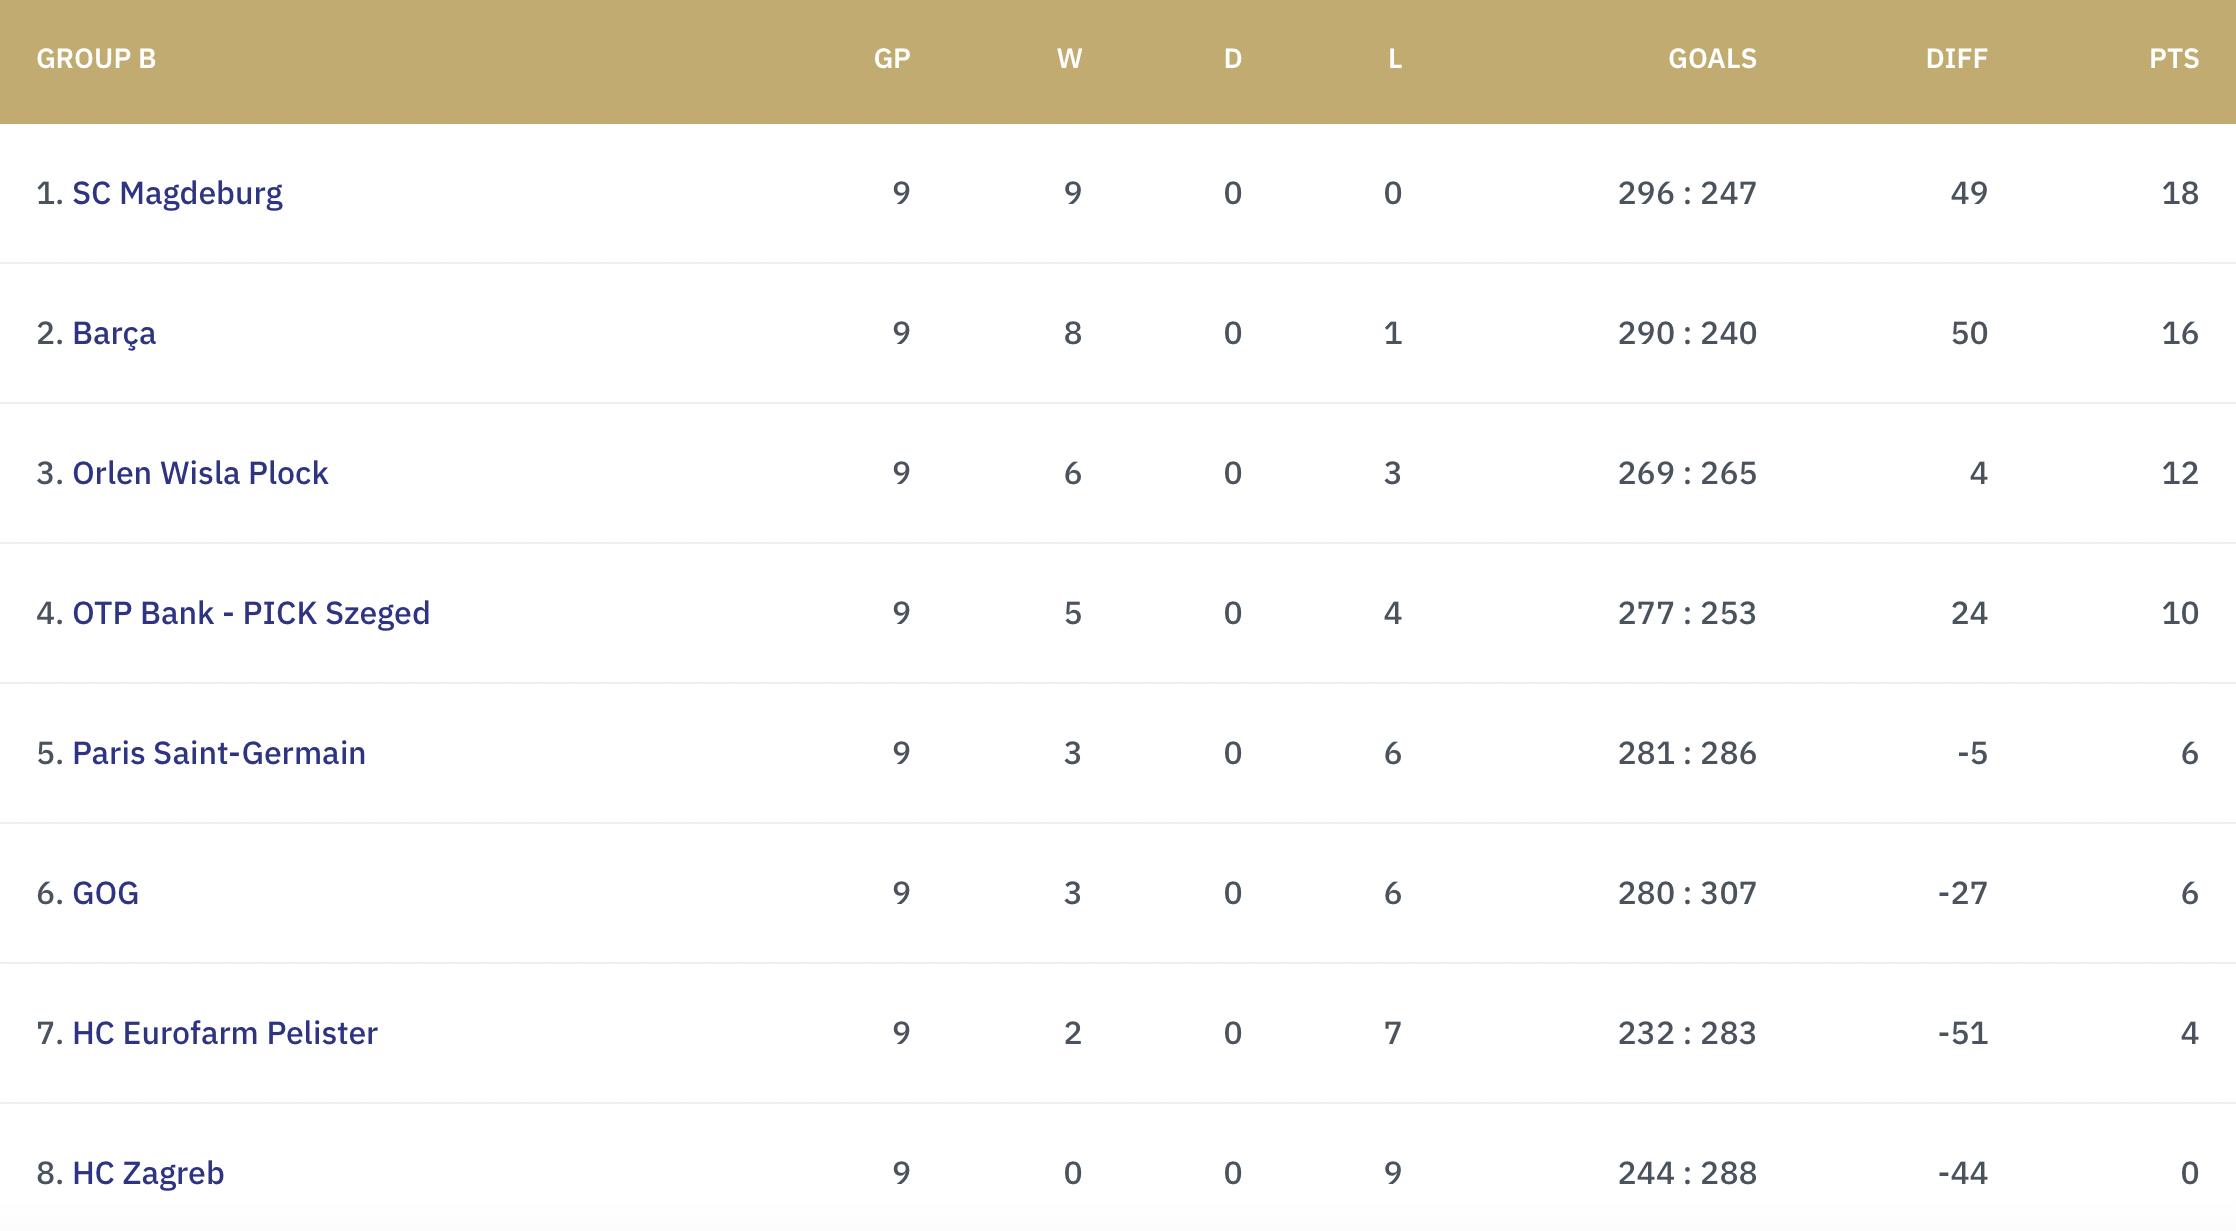Click the Barça team name
This screenshot has width=2236, height=1231.
point(114,333)
